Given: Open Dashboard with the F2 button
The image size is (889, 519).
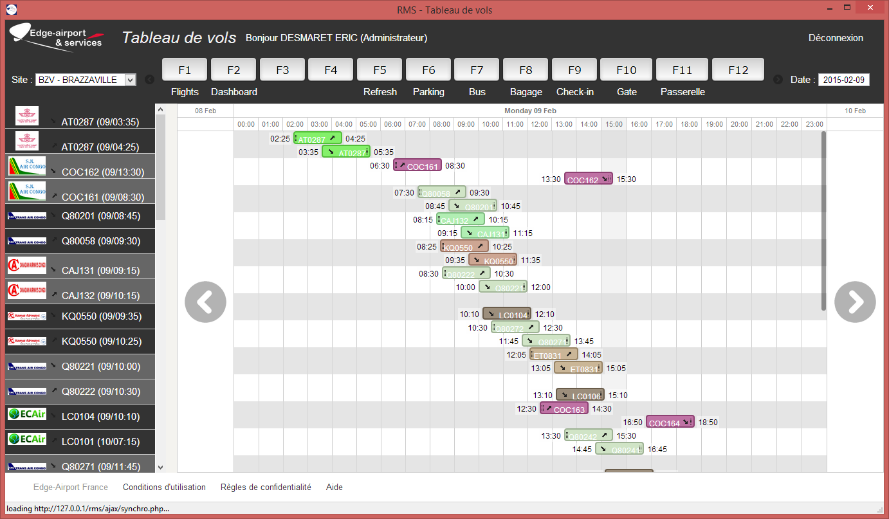Looking at the screenshot, I should coord(233,70).
